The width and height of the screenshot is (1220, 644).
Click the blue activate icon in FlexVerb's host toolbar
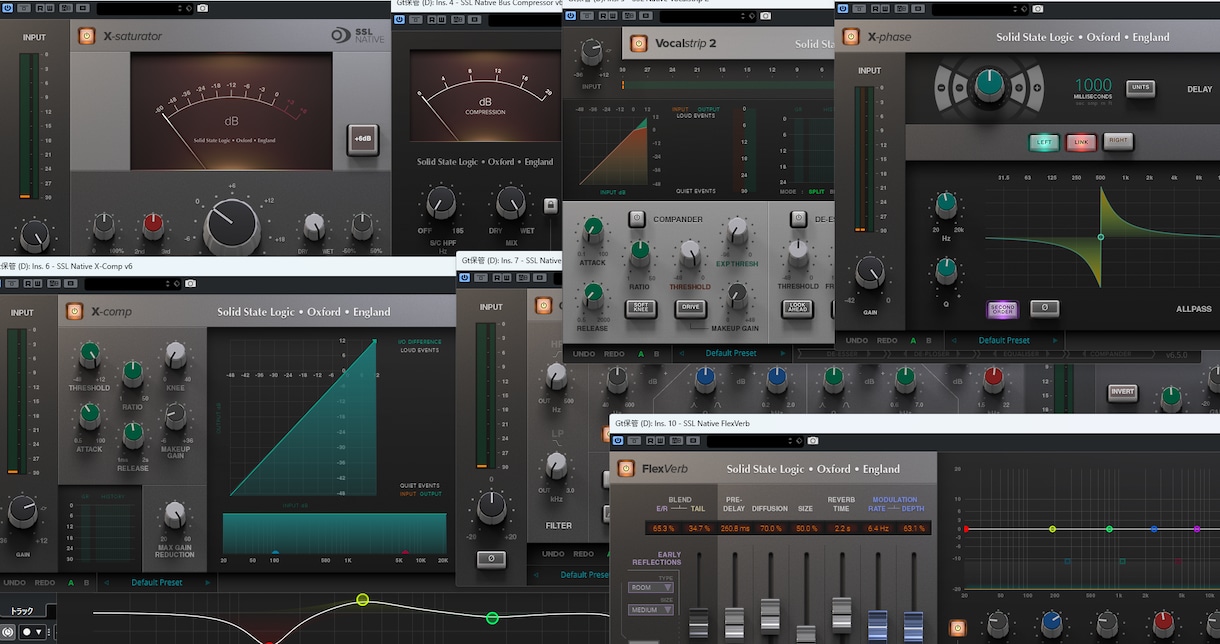[620, 441]
